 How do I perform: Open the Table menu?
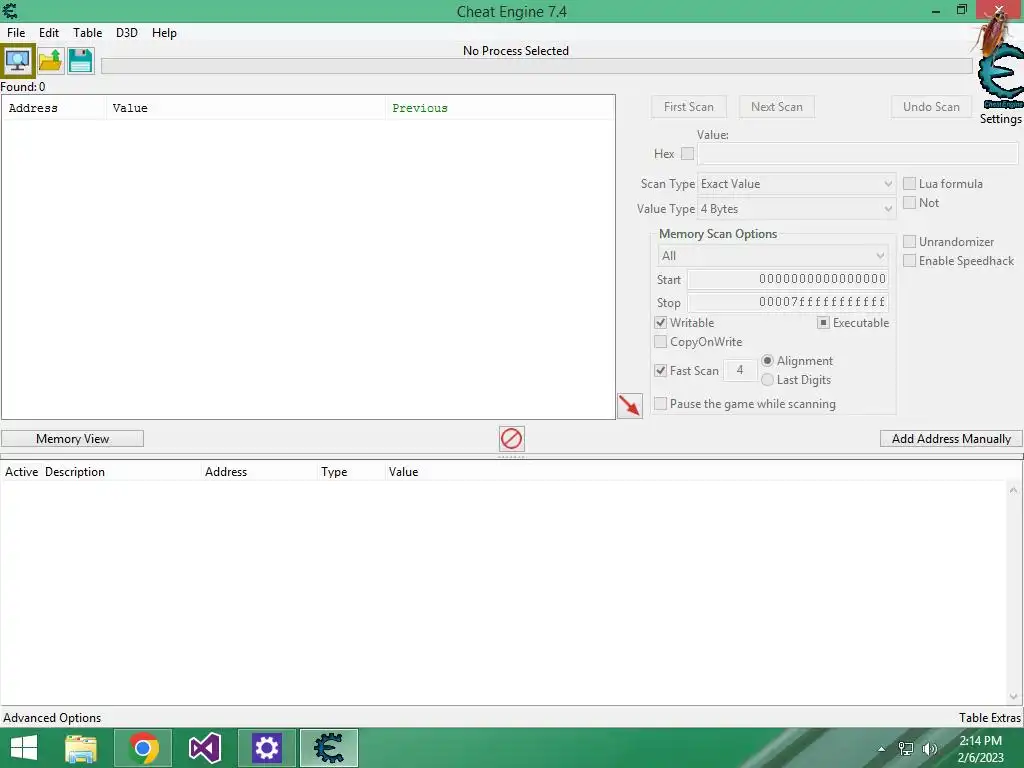(x=88, y=33)
